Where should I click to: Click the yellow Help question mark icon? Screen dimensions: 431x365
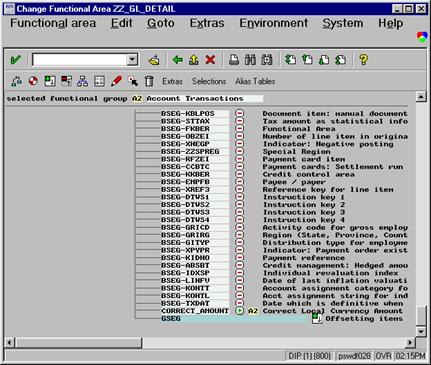pyautogui.click(x=363, y=60)
